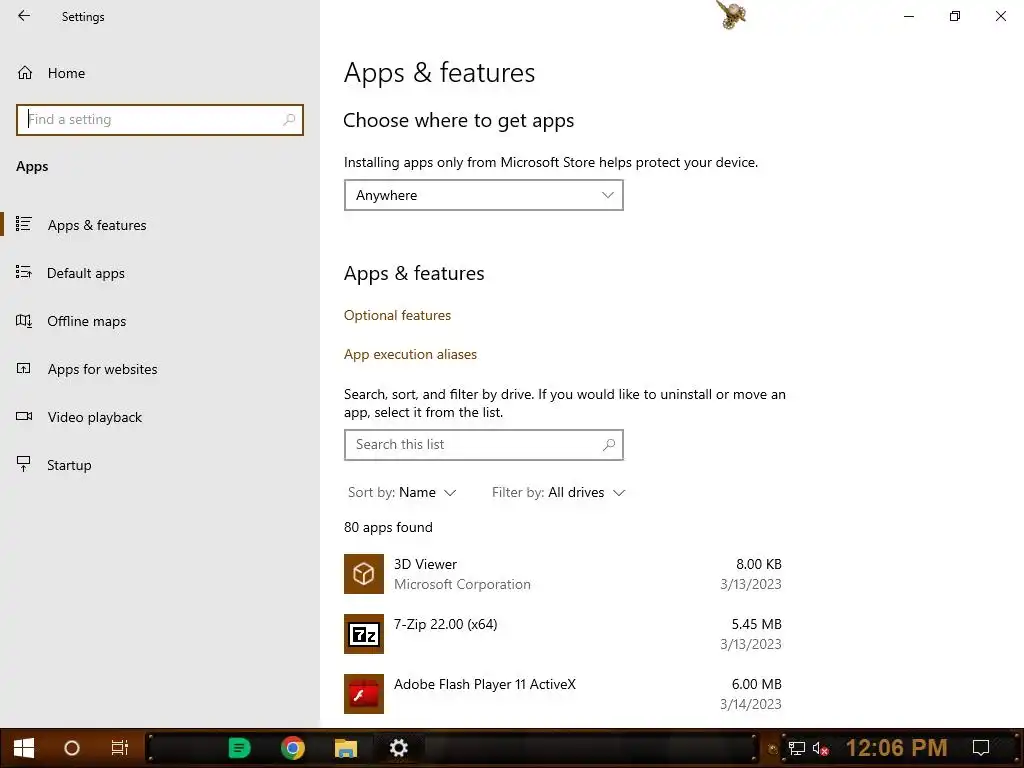Open the 12:06 PM clock
This screenshot has width=1024, height=768.
(x=897, y=748)
